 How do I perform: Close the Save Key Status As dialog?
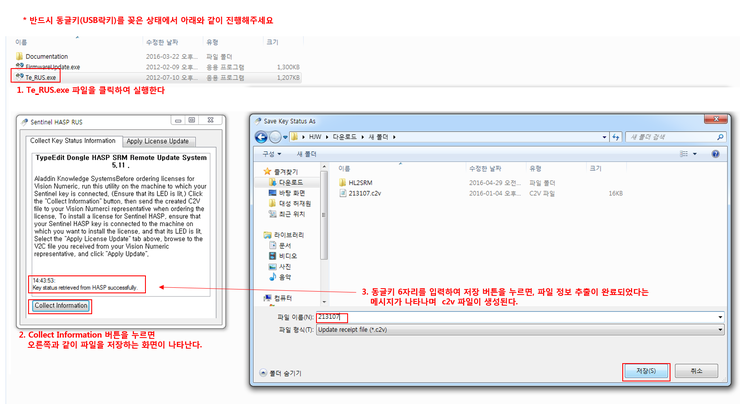(x=716, y=119)
